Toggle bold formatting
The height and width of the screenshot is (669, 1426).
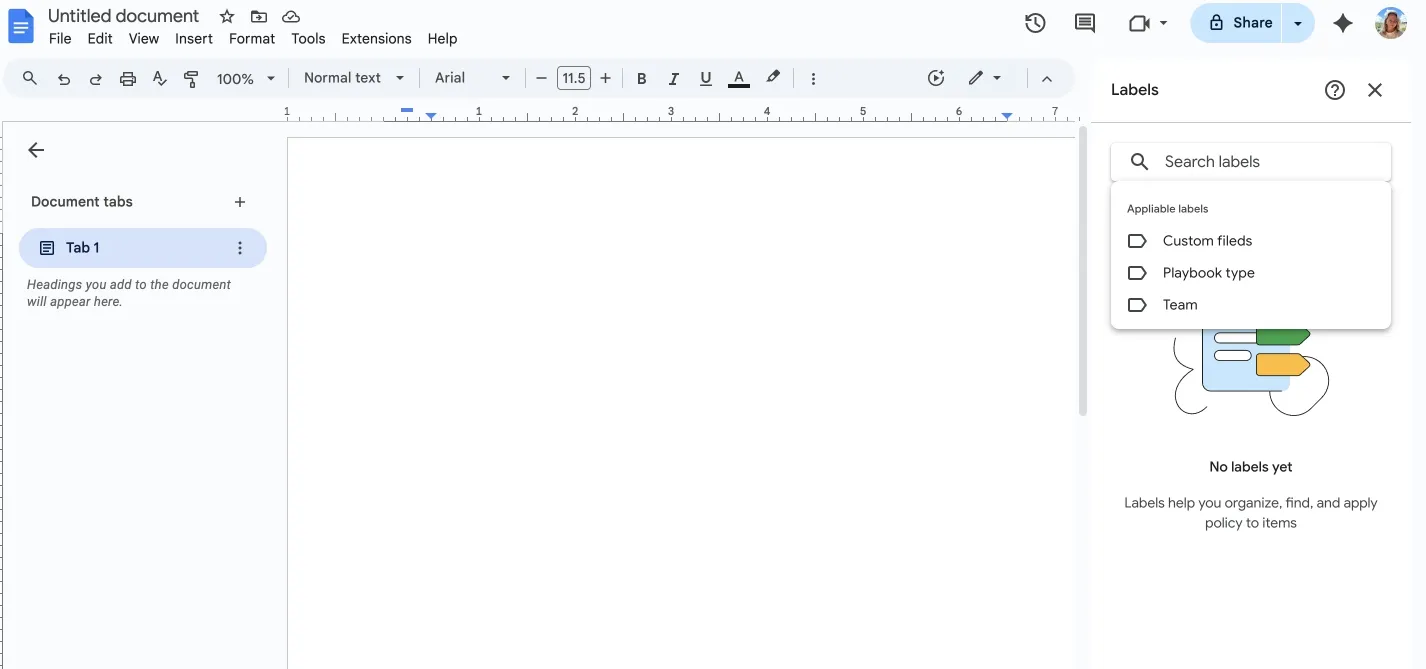641,77
